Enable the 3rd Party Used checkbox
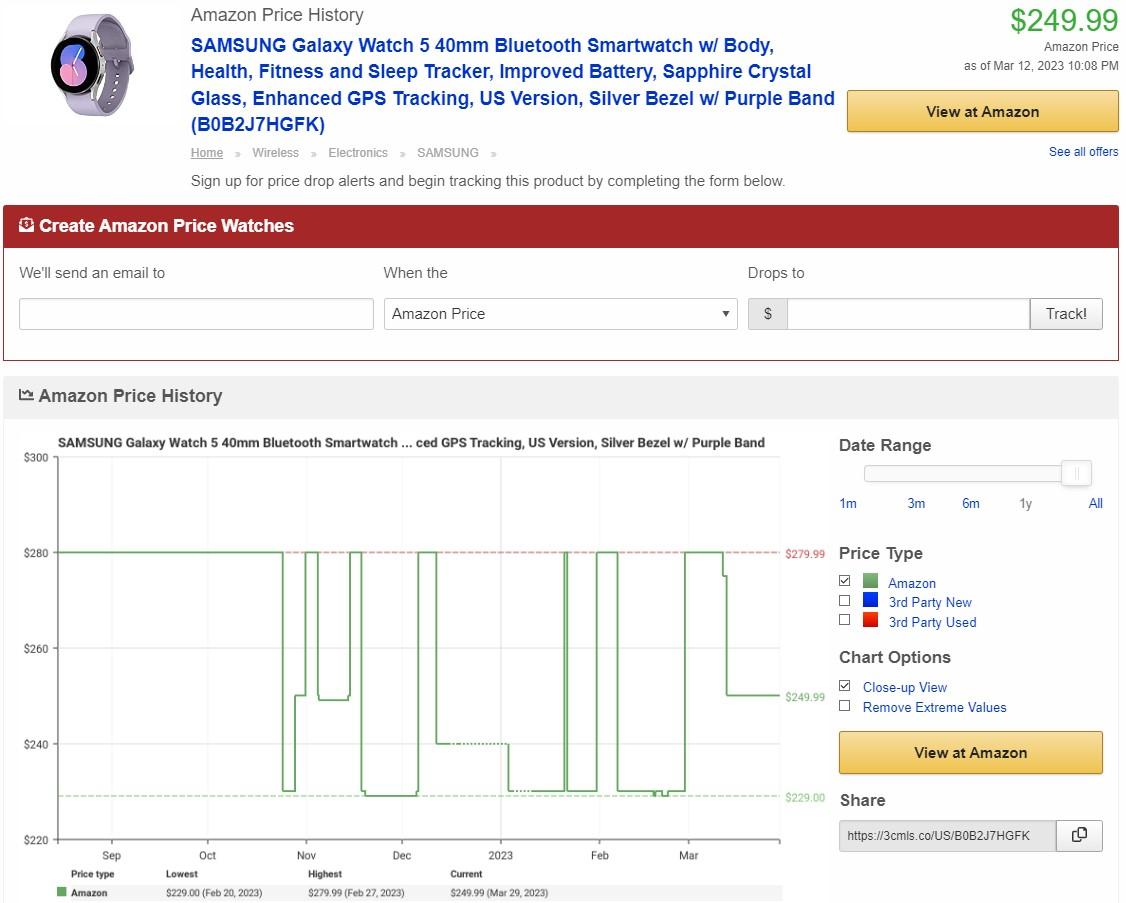Viewport: 1126px width, 903px height. pos(845,620)
